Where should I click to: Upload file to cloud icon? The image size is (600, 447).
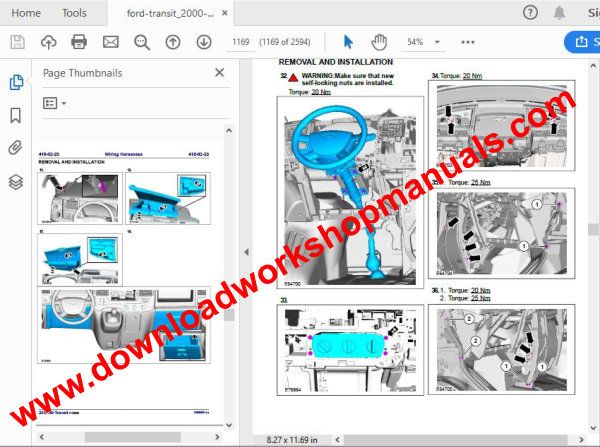click(x=49, y=42)
